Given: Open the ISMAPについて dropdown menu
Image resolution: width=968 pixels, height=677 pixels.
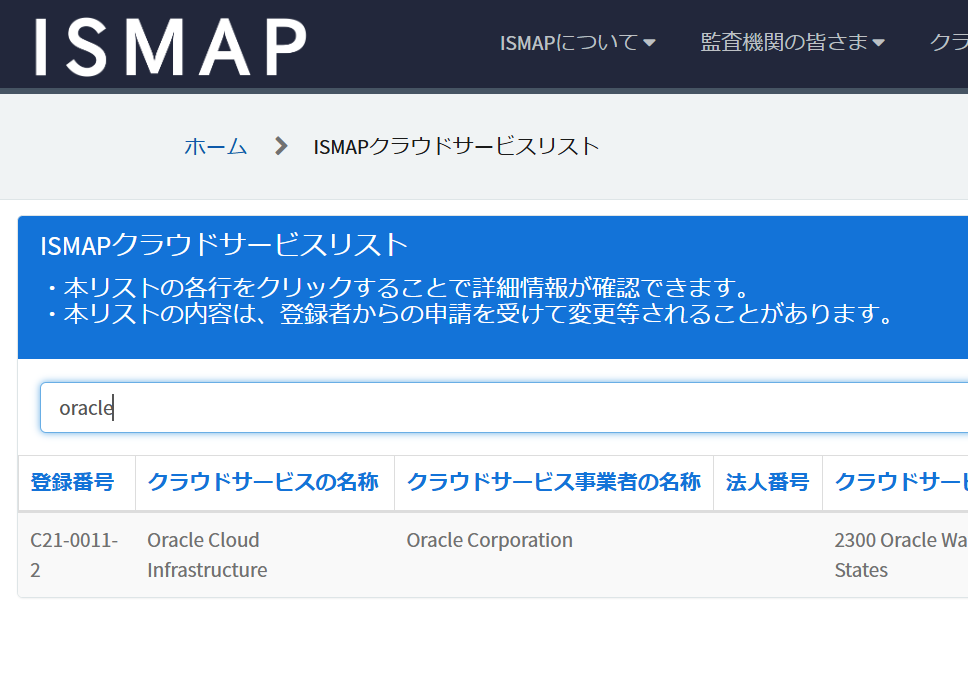Looking at the screenshot, I should [577, 43].
